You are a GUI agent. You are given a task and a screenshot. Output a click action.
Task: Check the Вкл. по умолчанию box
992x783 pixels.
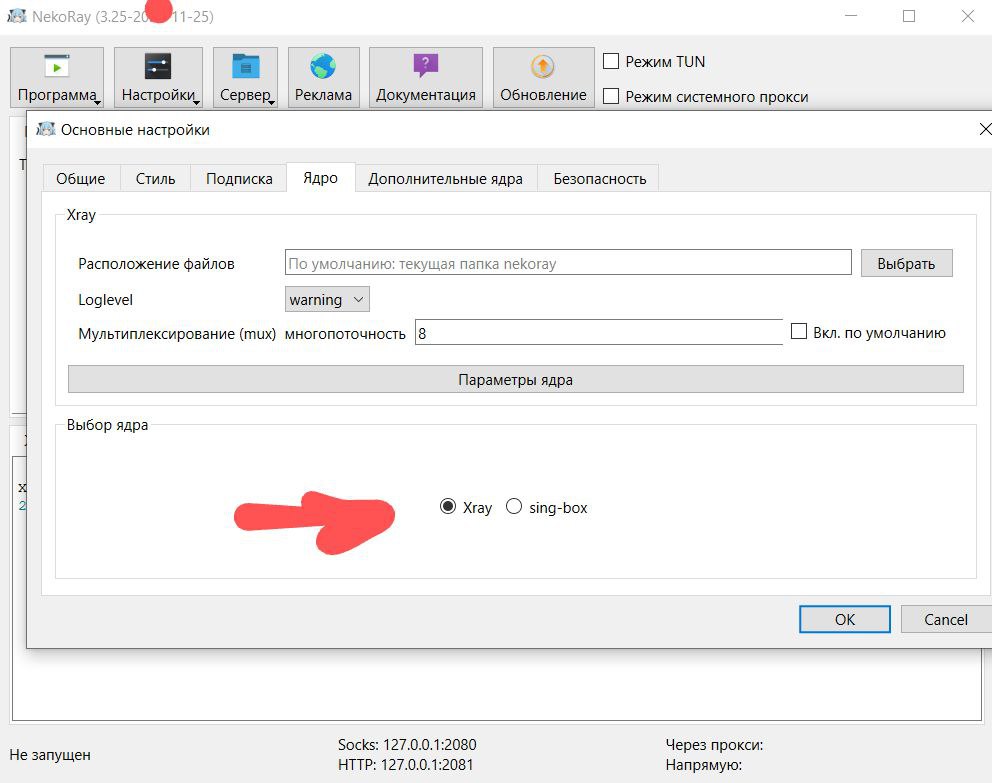click(x=798, y=332)
